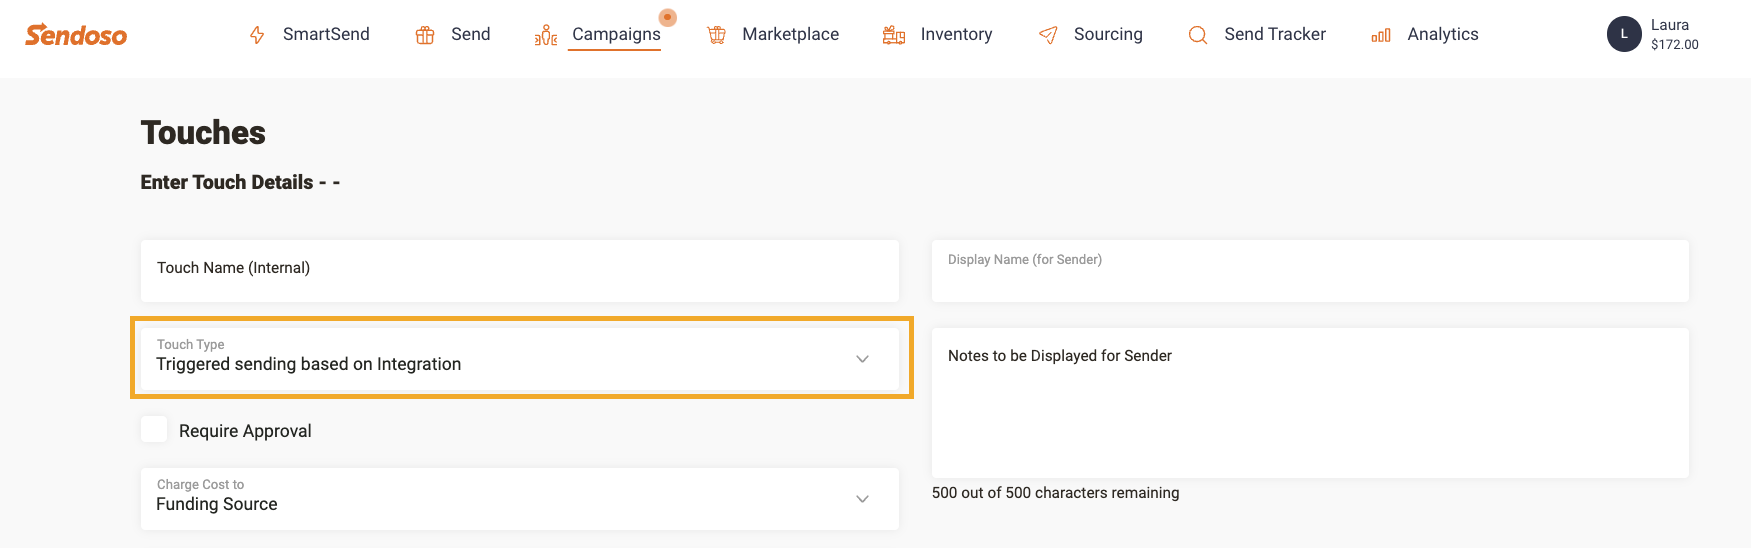
Task: Open the Sourcing section
Action: pyautogui.click(x=1108, y=34)
